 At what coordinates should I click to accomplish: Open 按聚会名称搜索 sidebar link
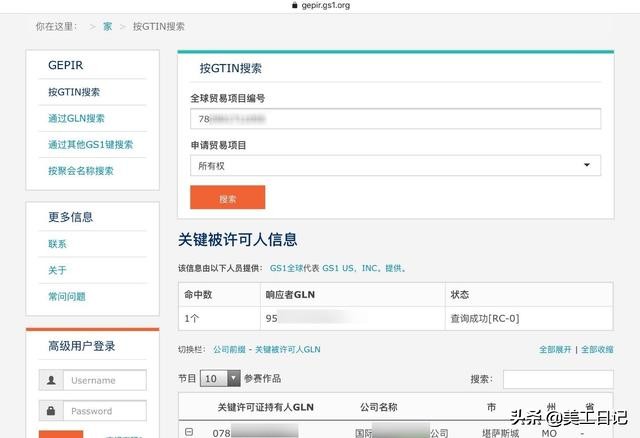click(81, 171)
